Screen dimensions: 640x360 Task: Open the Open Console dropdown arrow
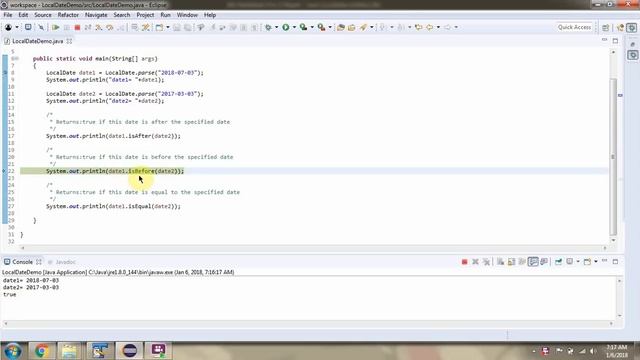(596, 262)
